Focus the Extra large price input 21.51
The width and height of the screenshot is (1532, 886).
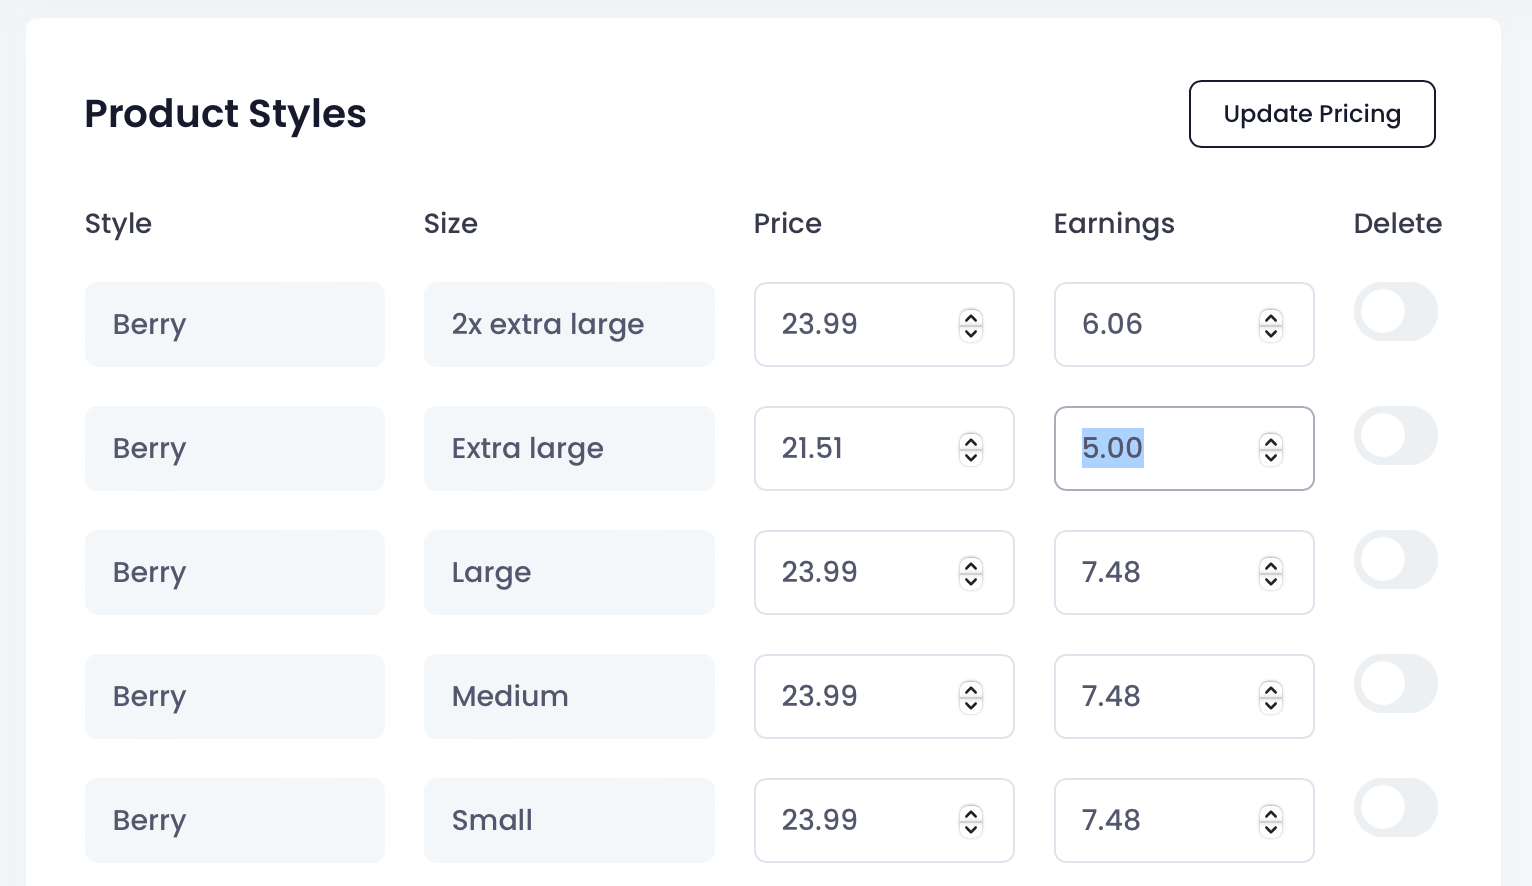coord(884,448)
